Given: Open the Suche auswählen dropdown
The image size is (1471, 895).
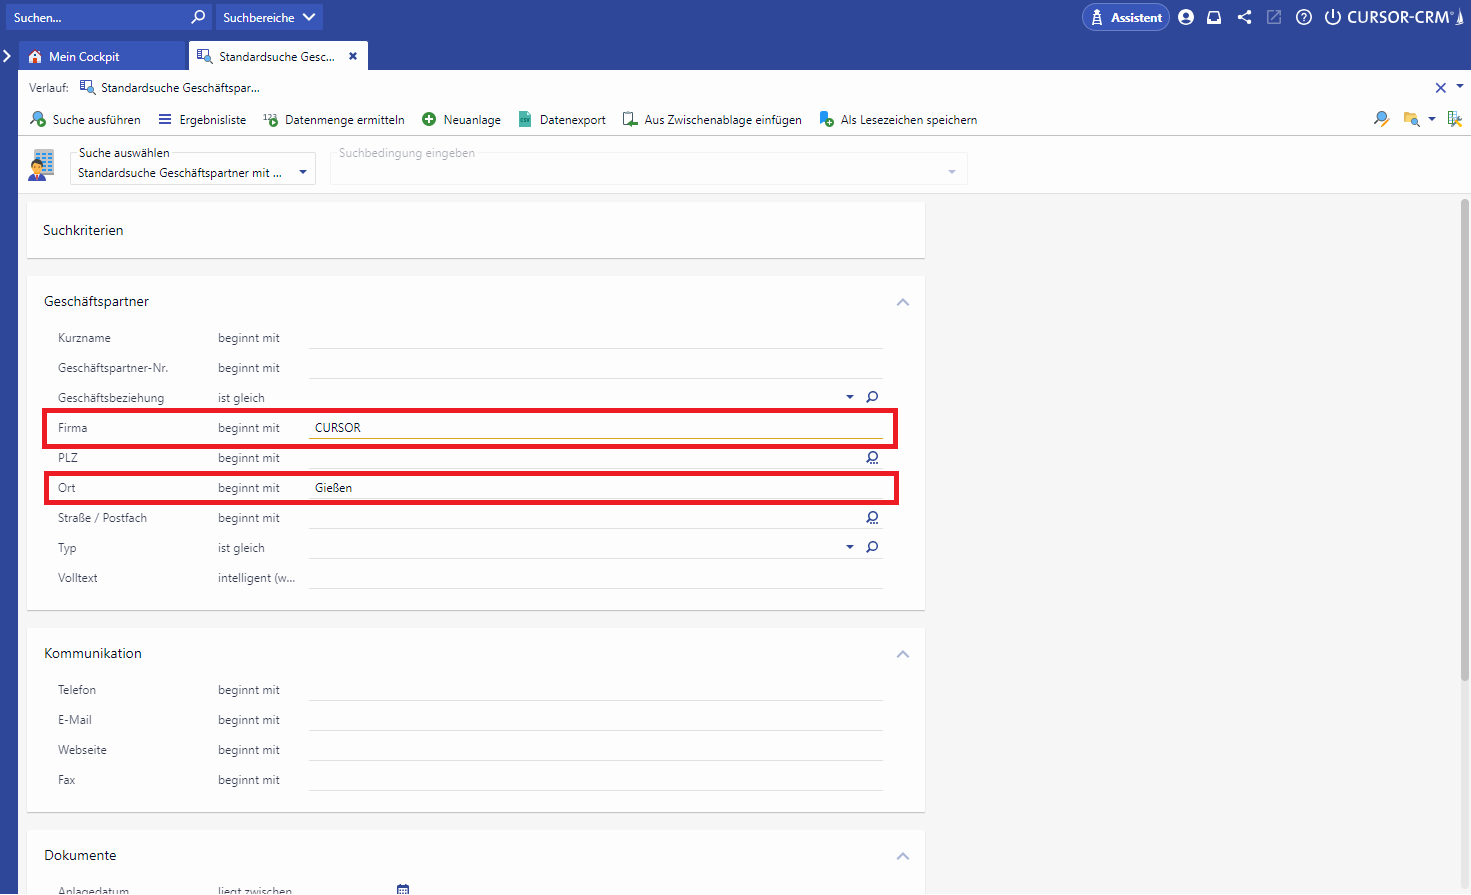Looking at the screenshot, I should point(303,173).
